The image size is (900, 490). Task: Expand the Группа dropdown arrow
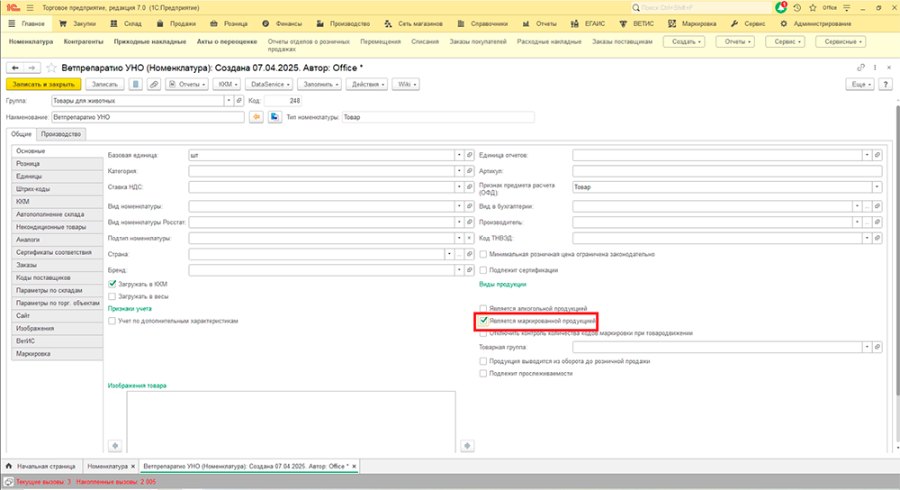point(228,100)
